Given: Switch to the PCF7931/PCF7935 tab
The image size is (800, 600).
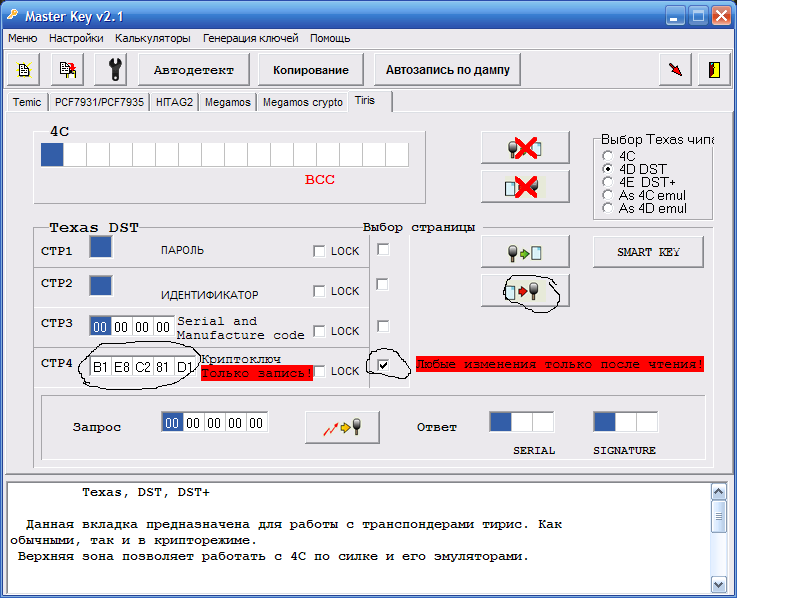Looking at the screenshot, I should [99, 102].
